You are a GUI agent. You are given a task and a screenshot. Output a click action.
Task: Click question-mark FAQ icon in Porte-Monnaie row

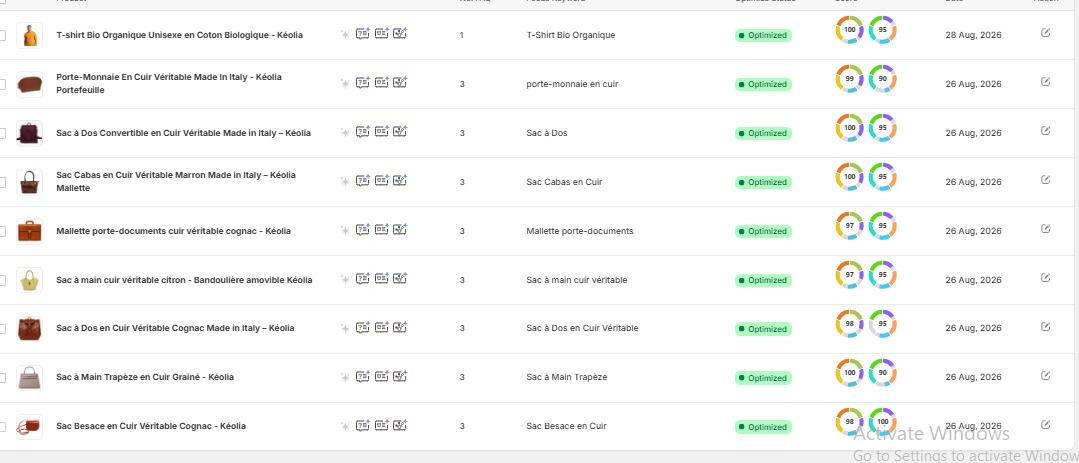[363, 82]
